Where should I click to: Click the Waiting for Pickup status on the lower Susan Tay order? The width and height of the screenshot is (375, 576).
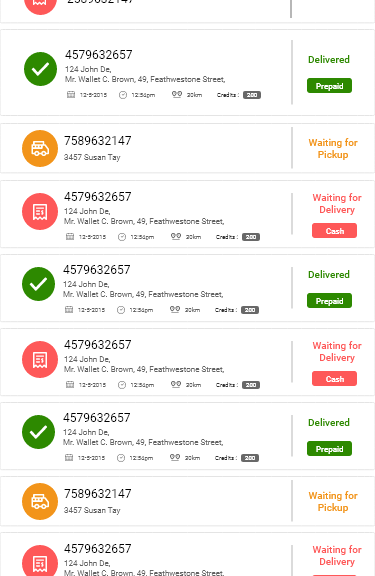[x=333, y=501]
